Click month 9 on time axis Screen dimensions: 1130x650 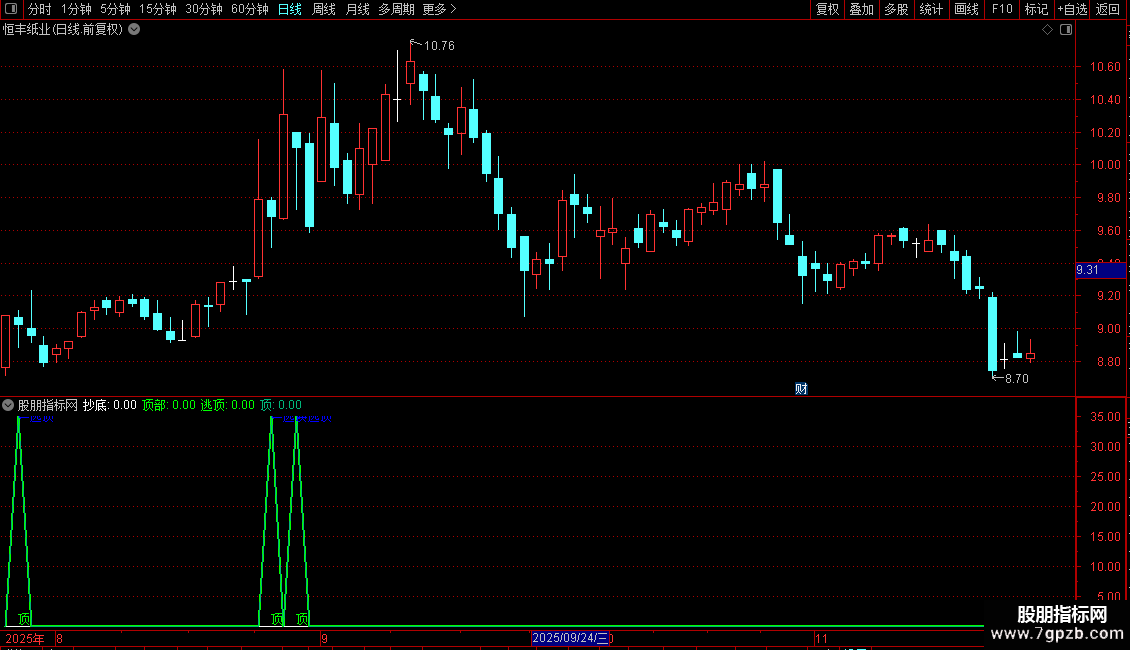324,638
